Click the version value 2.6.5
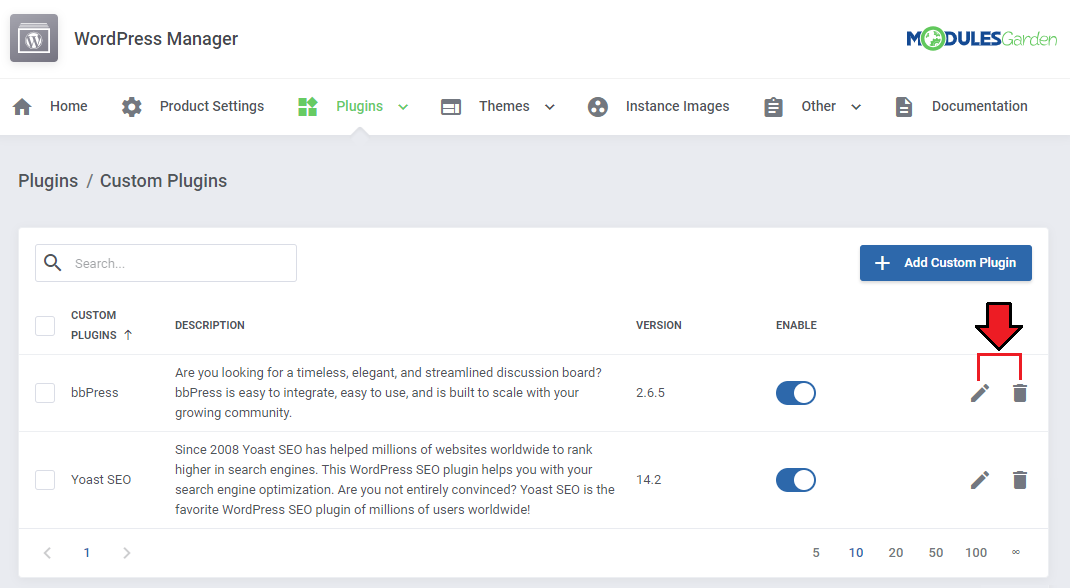Viewport: 1070px width, 588px height. coord(650,393)
